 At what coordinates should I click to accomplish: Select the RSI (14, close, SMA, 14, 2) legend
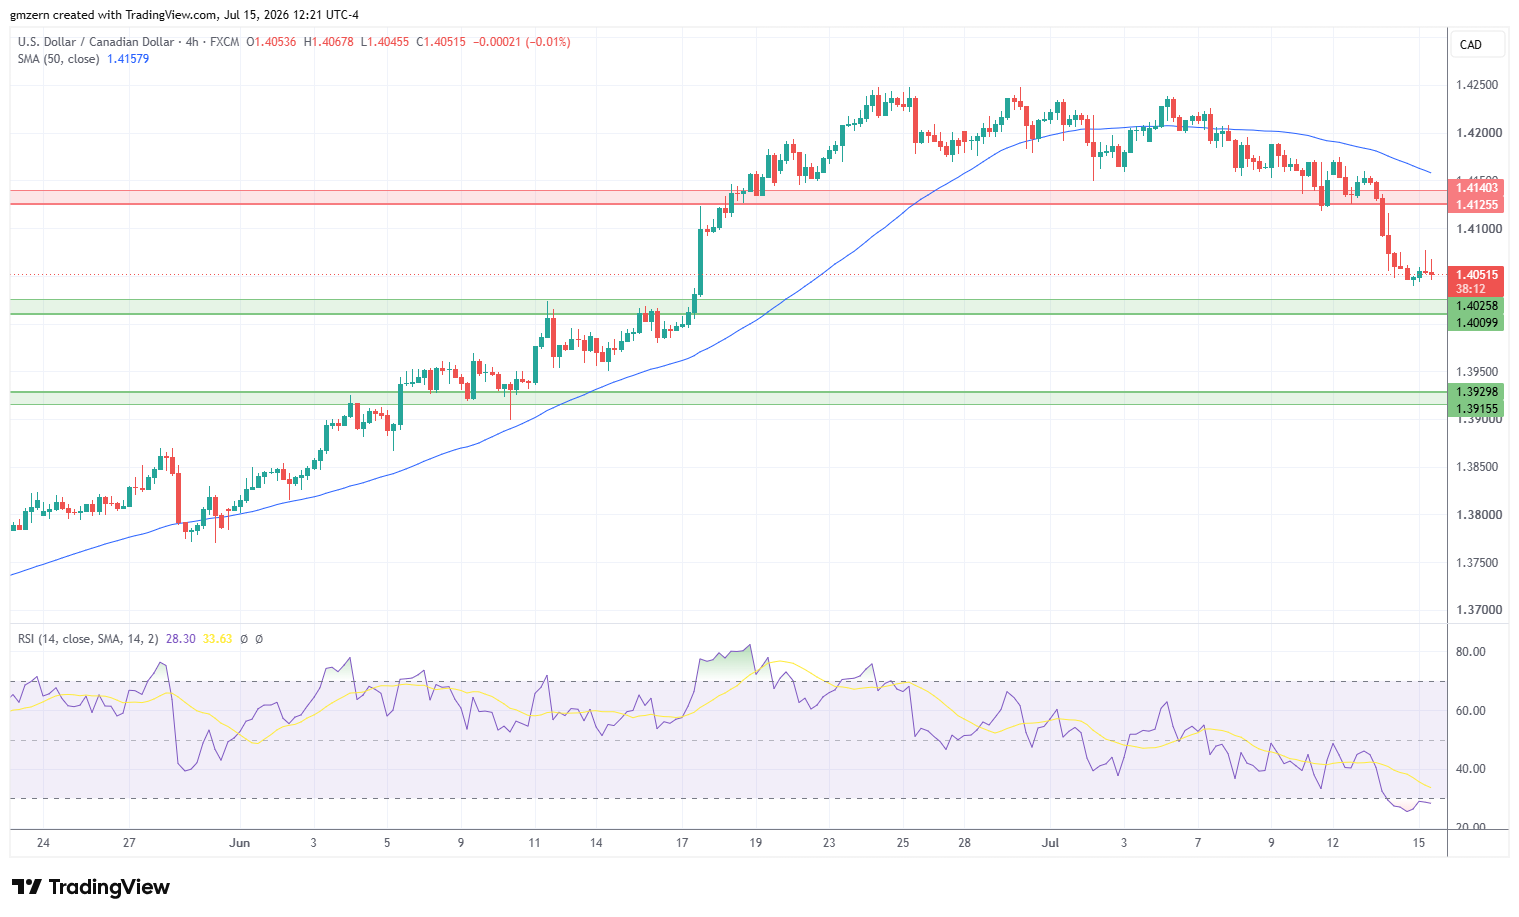[88, 638]
